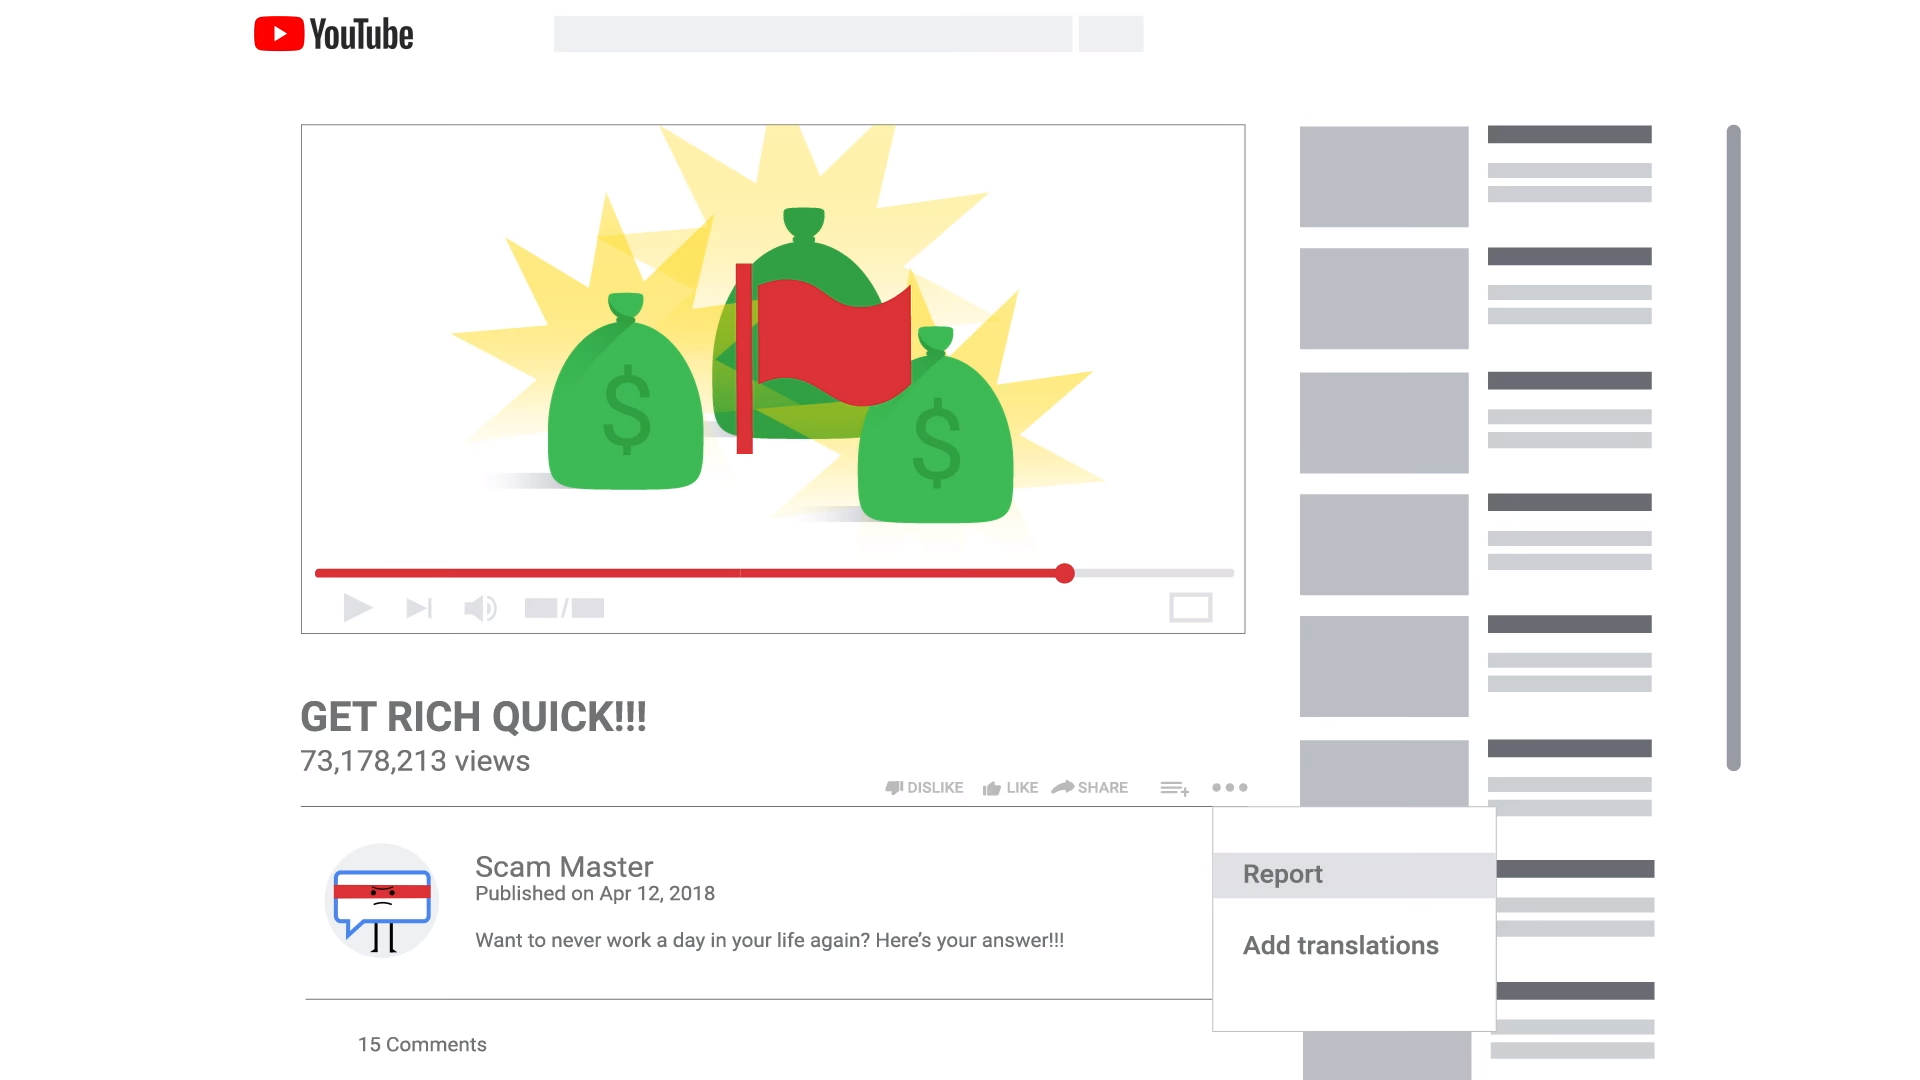Click the YouTube logo
Screen dimensions: 1920x1080
[333, 34]
